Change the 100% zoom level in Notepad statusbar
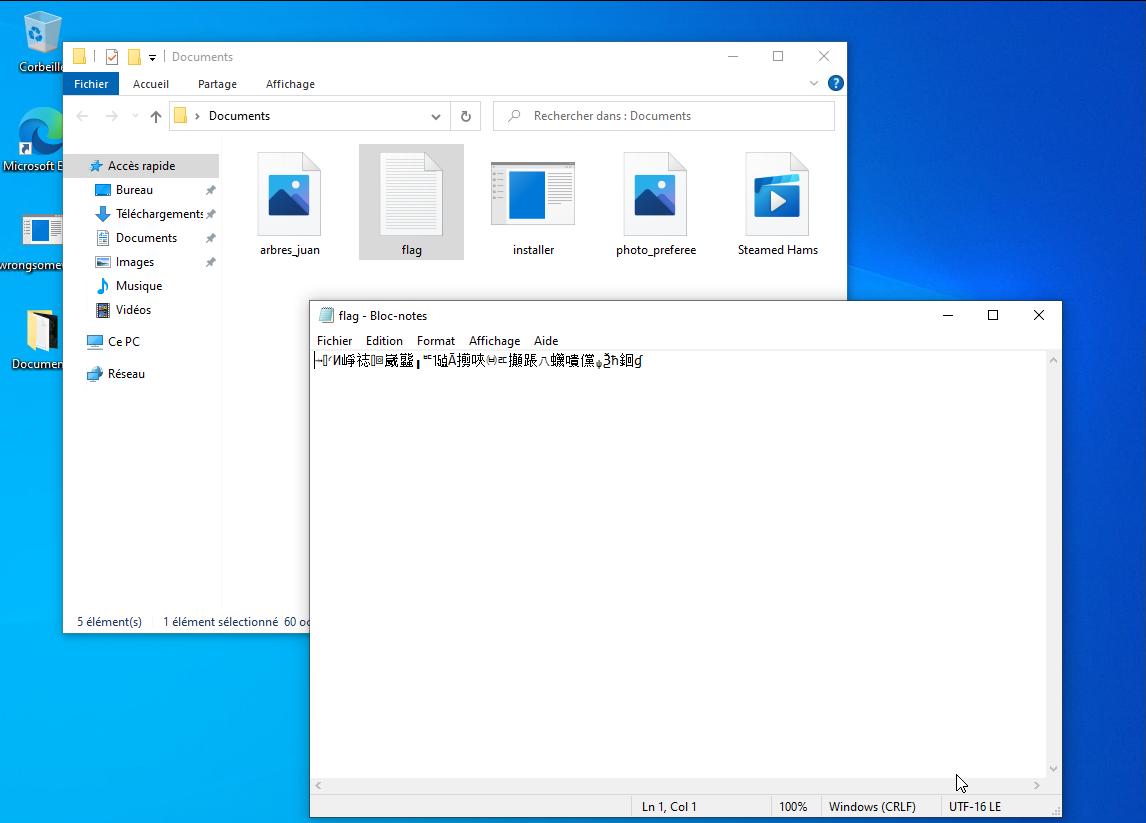Viewport: 1146px width, 823px height. [x=794, y=806]
